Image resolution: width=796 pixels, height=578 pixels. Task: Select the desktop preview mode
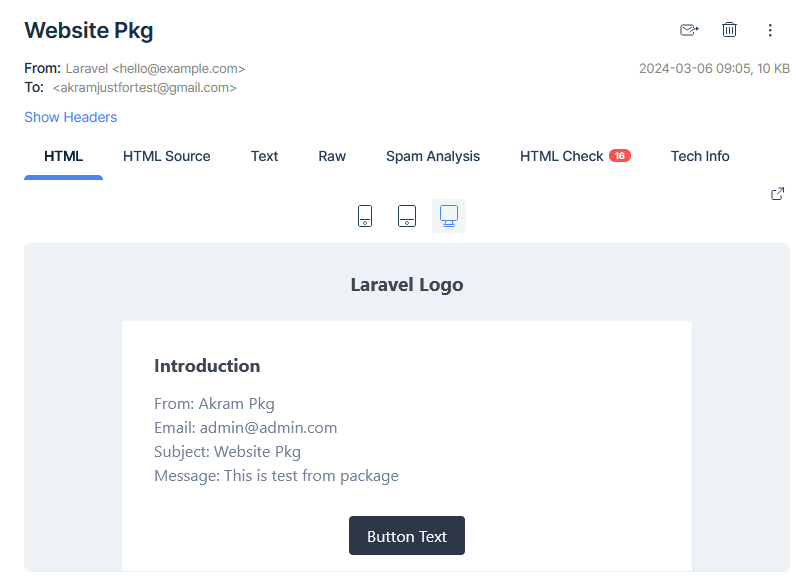click(449, 216)
